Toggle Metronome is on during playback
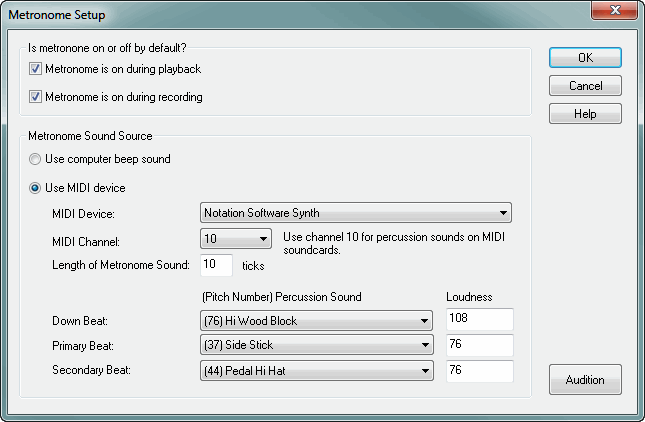 36,69
